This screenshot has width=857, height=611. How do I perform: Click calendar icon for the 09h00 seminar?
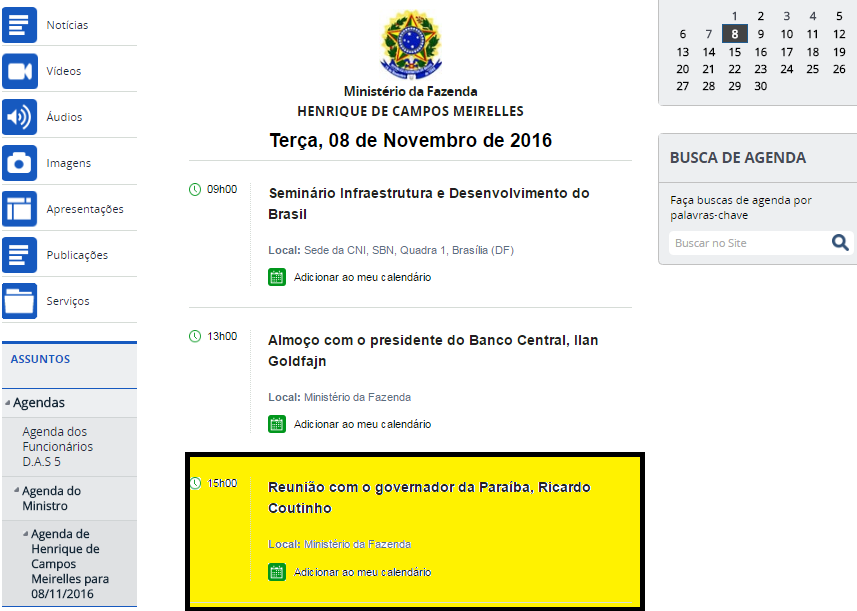pos(277,277)
